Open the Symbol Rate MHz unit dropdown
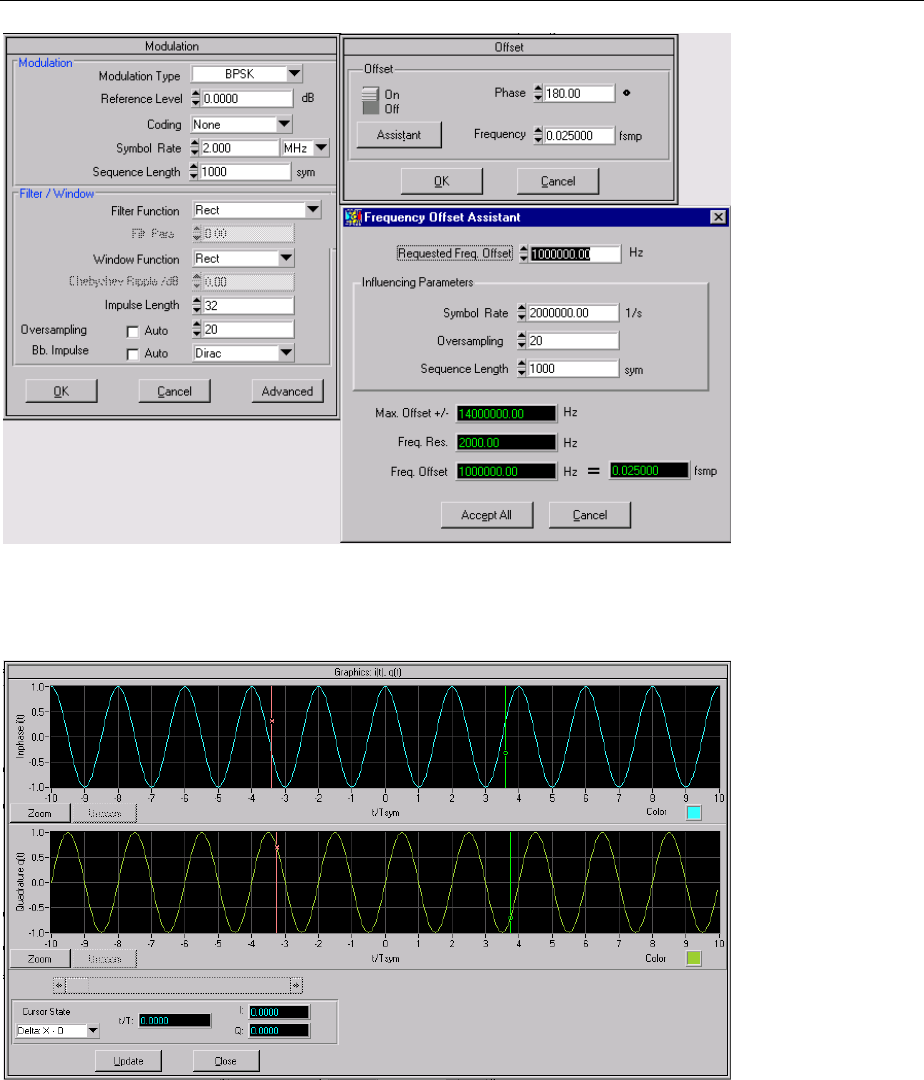Image resolution: width=924 pixels, height=1080 pixels. pyautogui.click(x=322, y=147)
